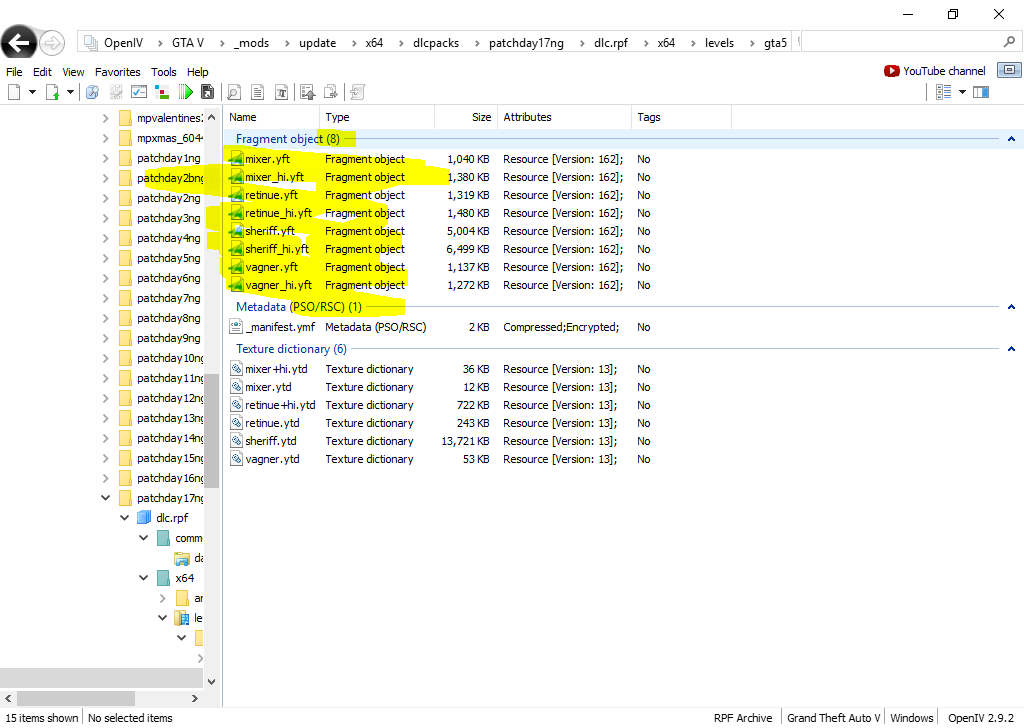Expand the patchday3ng folder in the tree

106,218
